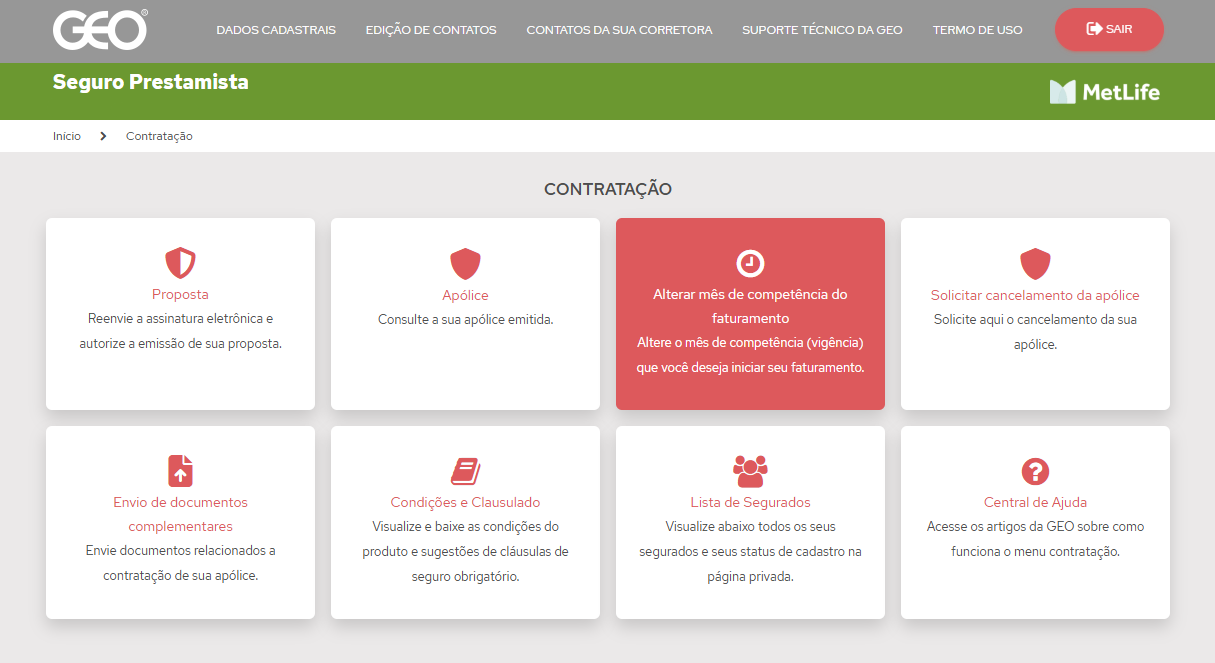Open Condições e Clausulado link
This screenshot has width=1215, height=663.
pos(465,502)
